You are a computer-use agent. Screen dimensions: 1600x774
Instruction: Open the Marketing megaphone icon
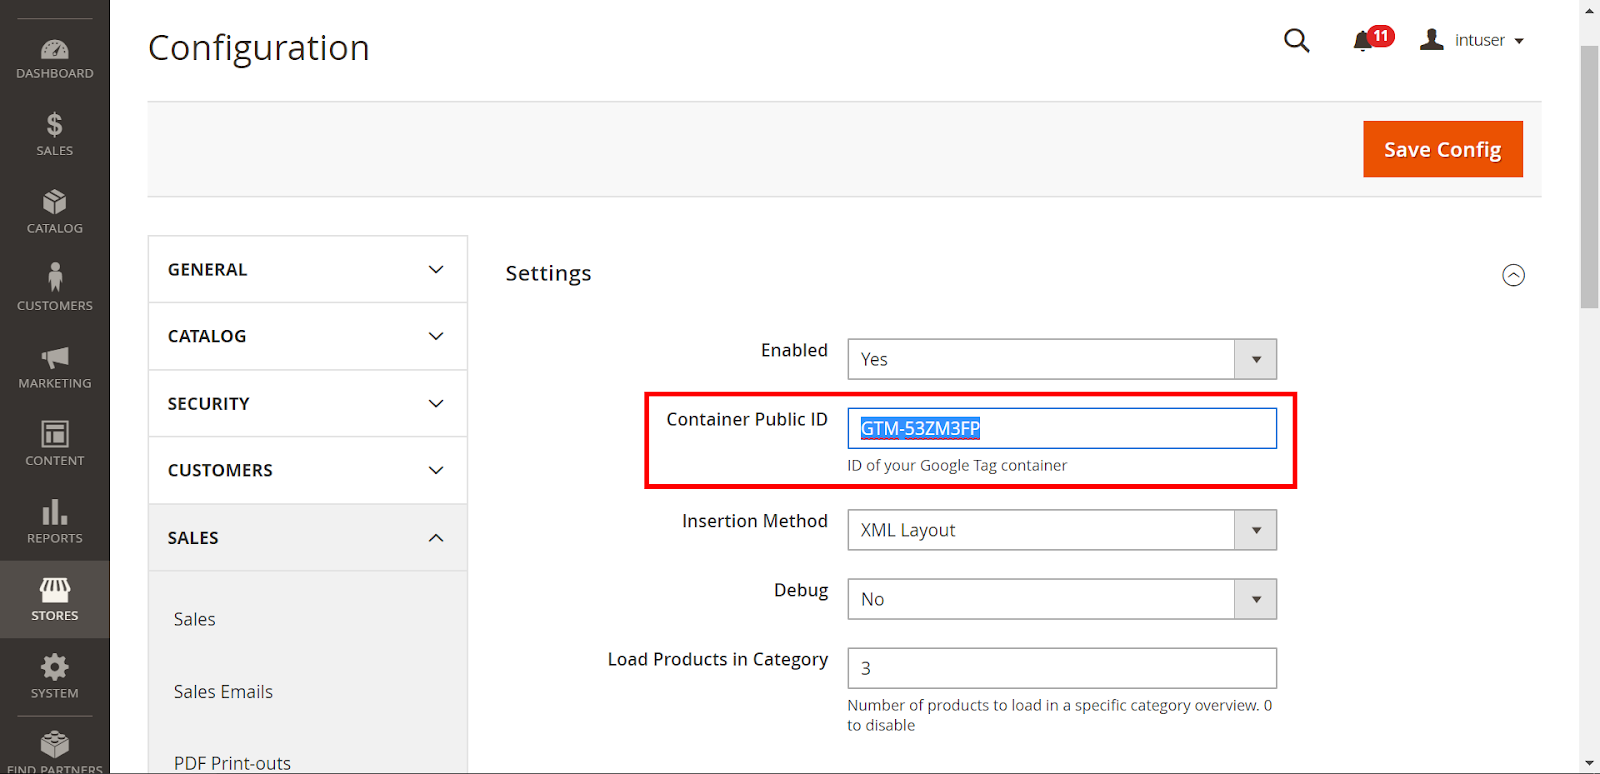tap(54, 358)
